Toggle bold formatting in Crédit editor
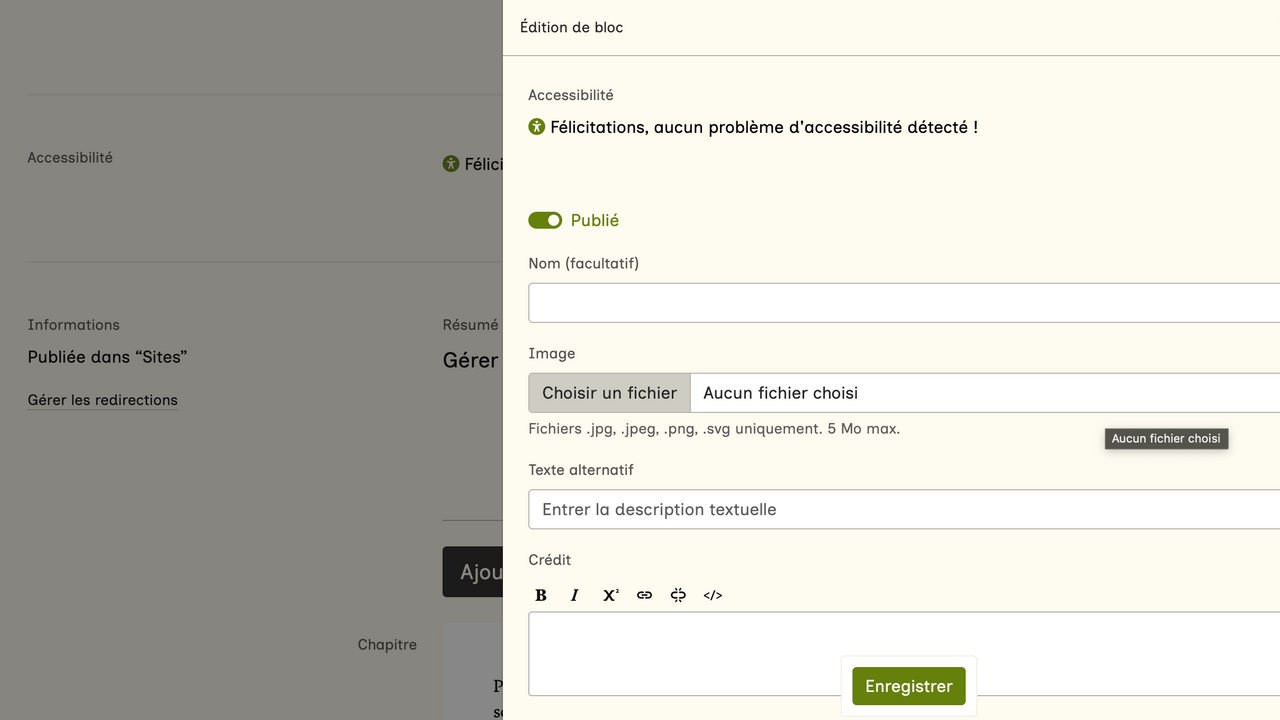 click(x=541, y=595)
